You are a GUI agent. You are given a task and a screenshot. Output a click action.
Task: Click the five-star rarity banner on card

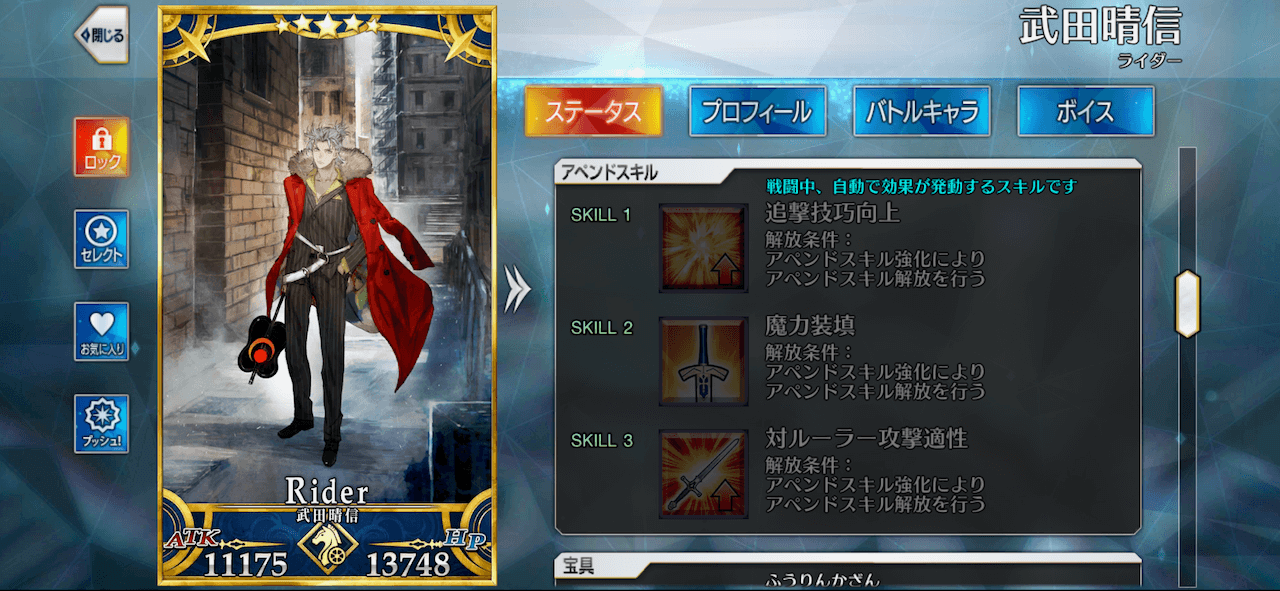coord(327,23)
